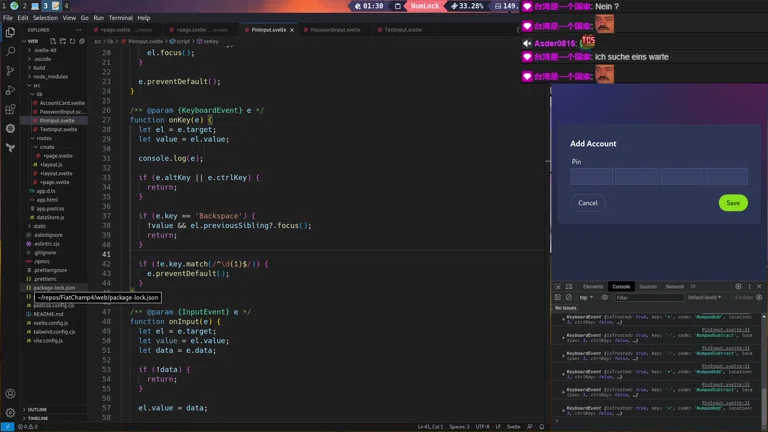Expand the OUTLINE section
Screen dimensions: 768x432
coord(36,409)
